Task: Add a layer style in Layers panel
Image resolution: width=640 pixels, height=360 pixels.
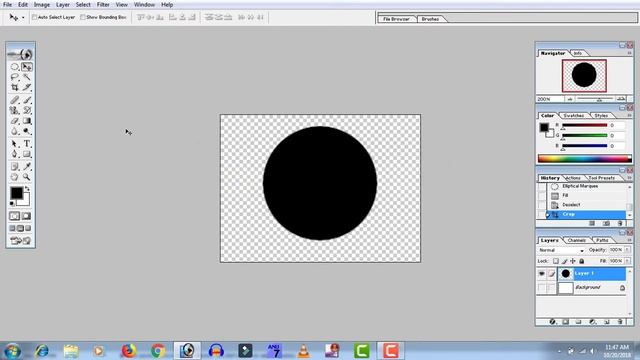Action: click(552, 322)
